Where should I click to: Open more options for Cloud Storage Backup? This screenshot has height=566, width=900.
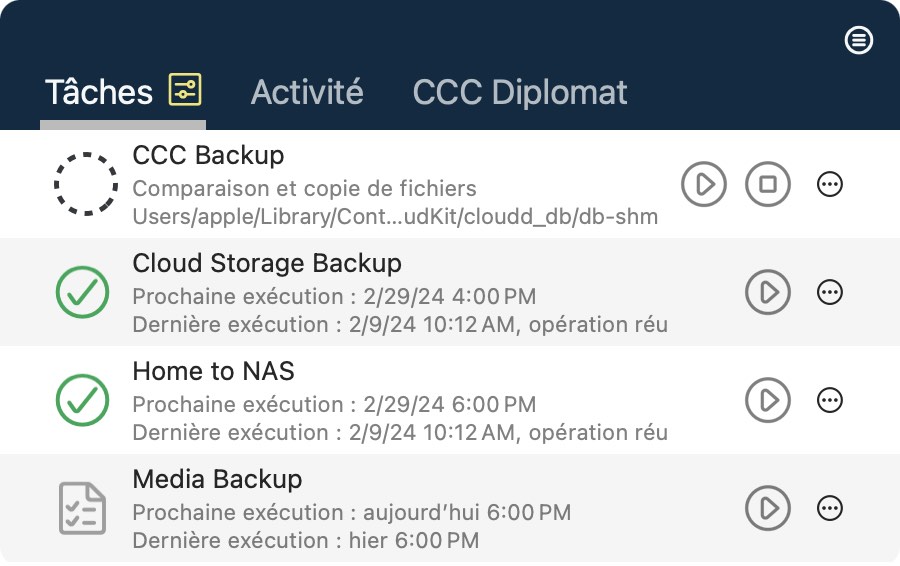829,292
